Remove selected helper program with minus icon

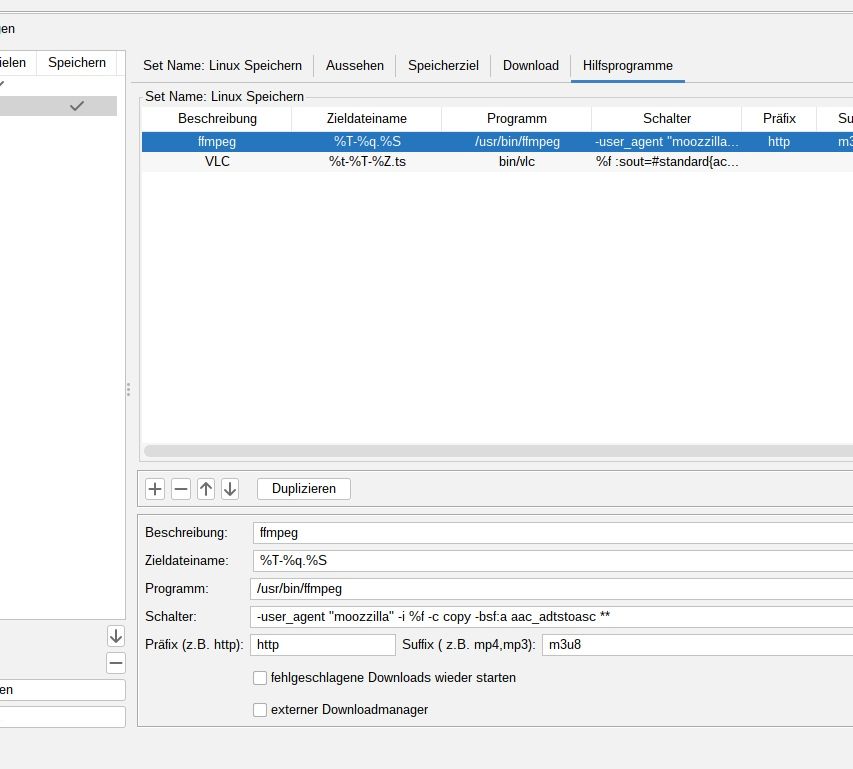181,489
